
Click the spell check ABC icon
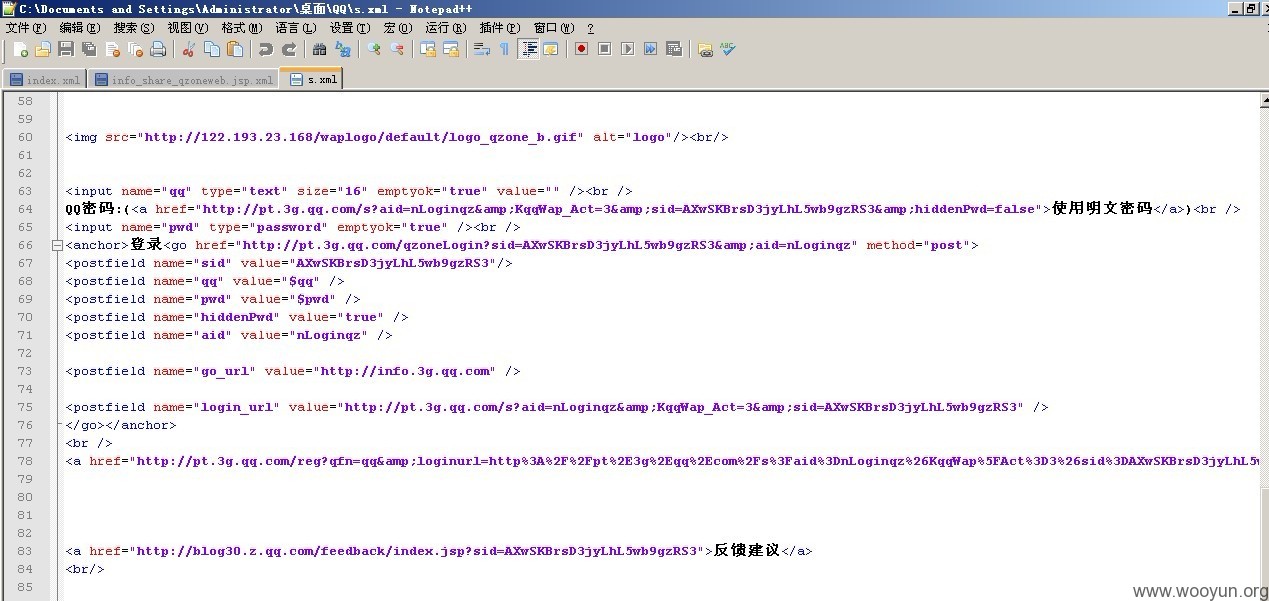(728, 49)
